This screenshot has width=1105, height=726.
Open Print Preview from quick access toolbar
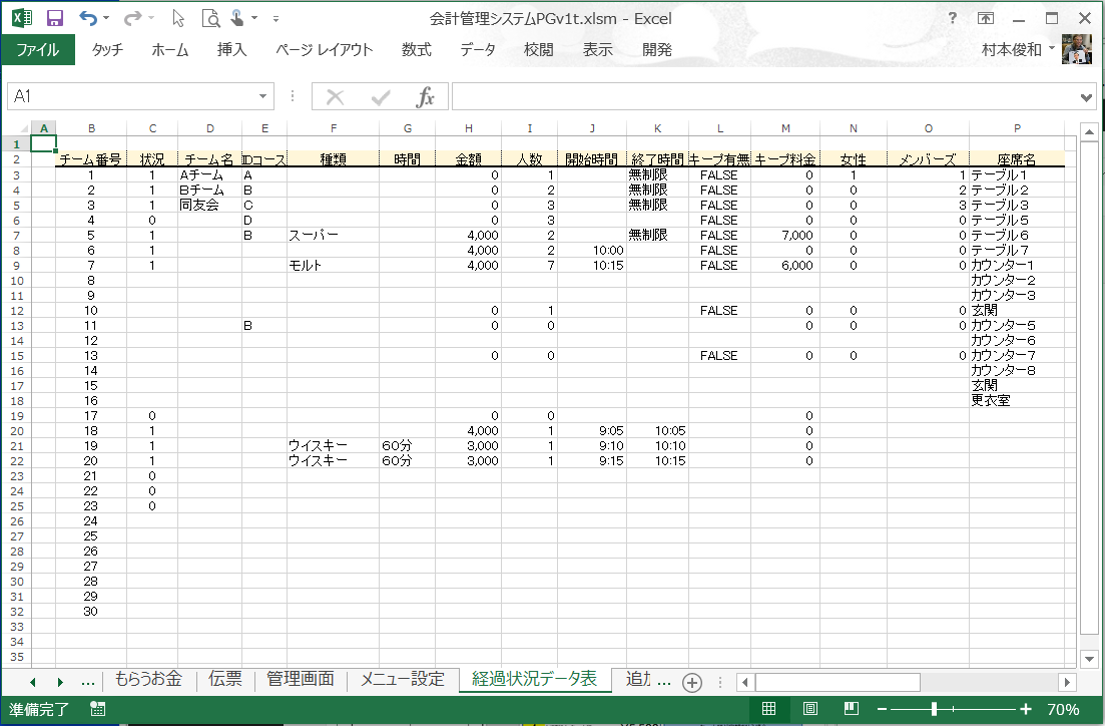click(x=210, y=18)
